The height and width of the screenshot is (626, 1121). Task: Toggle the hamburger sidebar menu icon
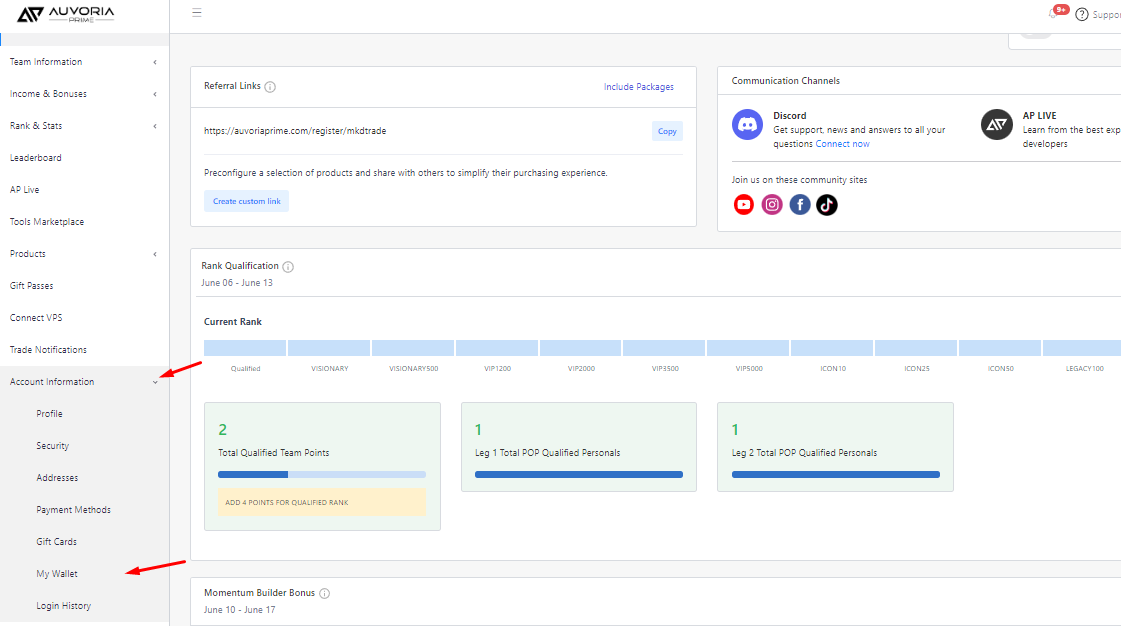(x=197, y=13)
